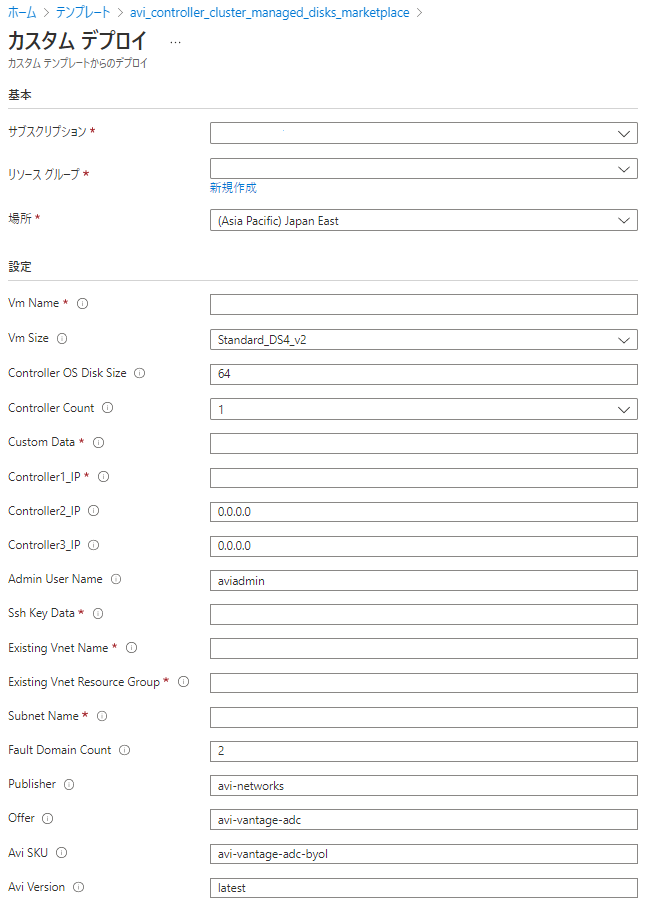The height and width of the screenshot is (908, 646).
Task: Focus the Vm Name input field
Action: 424,305
